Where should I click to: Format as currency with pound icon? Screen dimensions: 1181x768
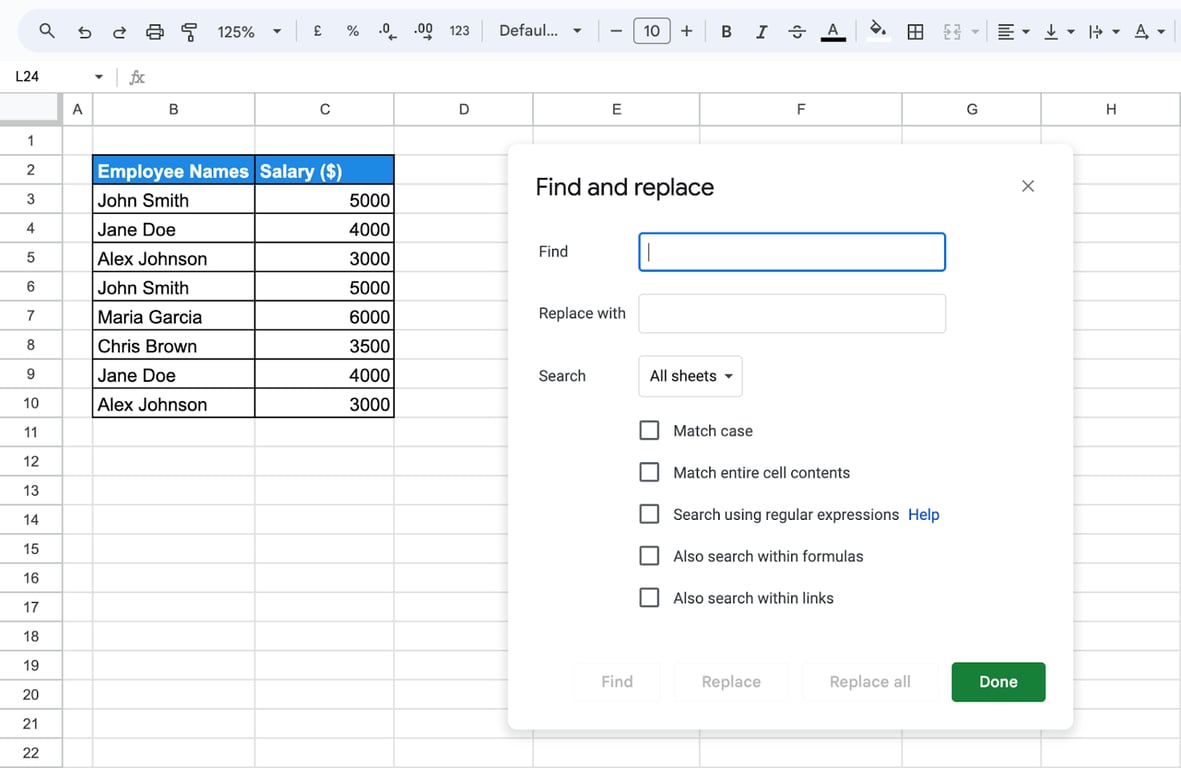(318, 31)
